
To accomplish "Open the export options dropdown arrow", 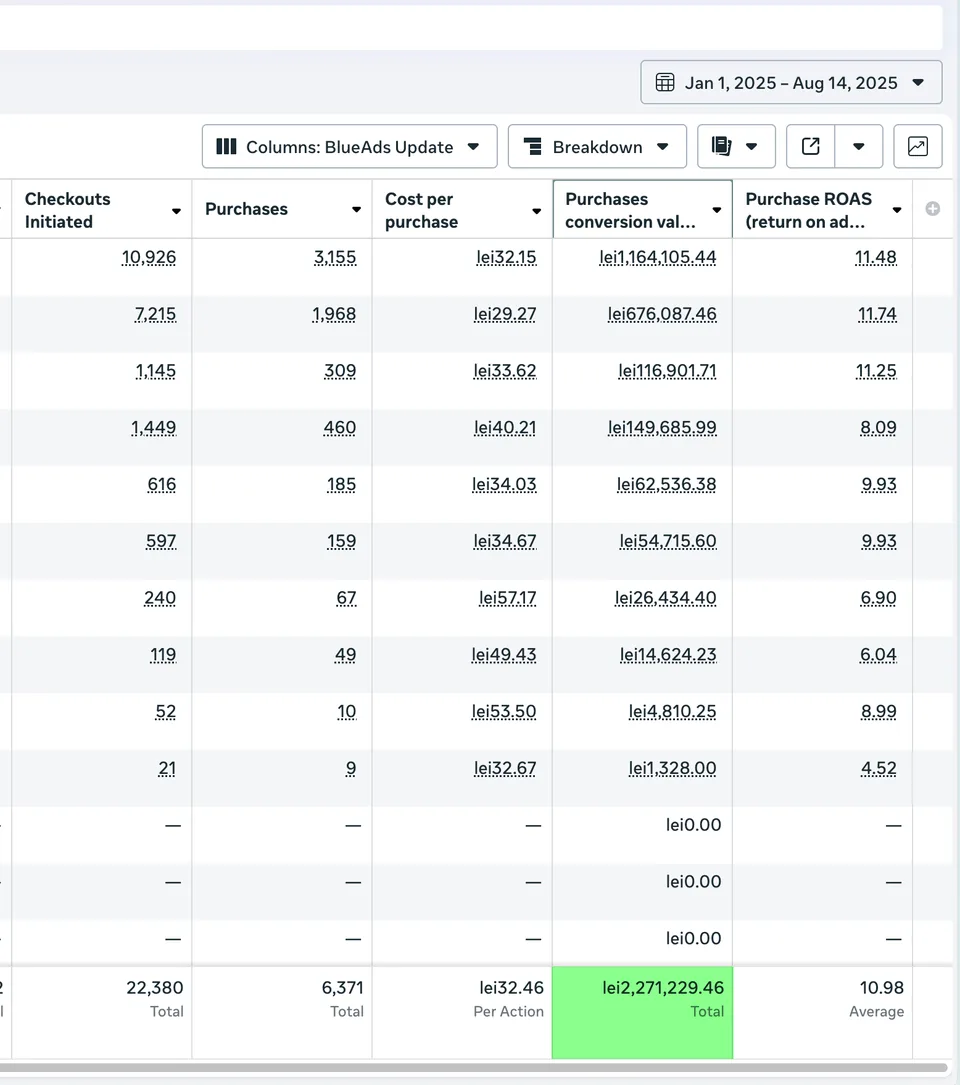I will coord(859,146).
